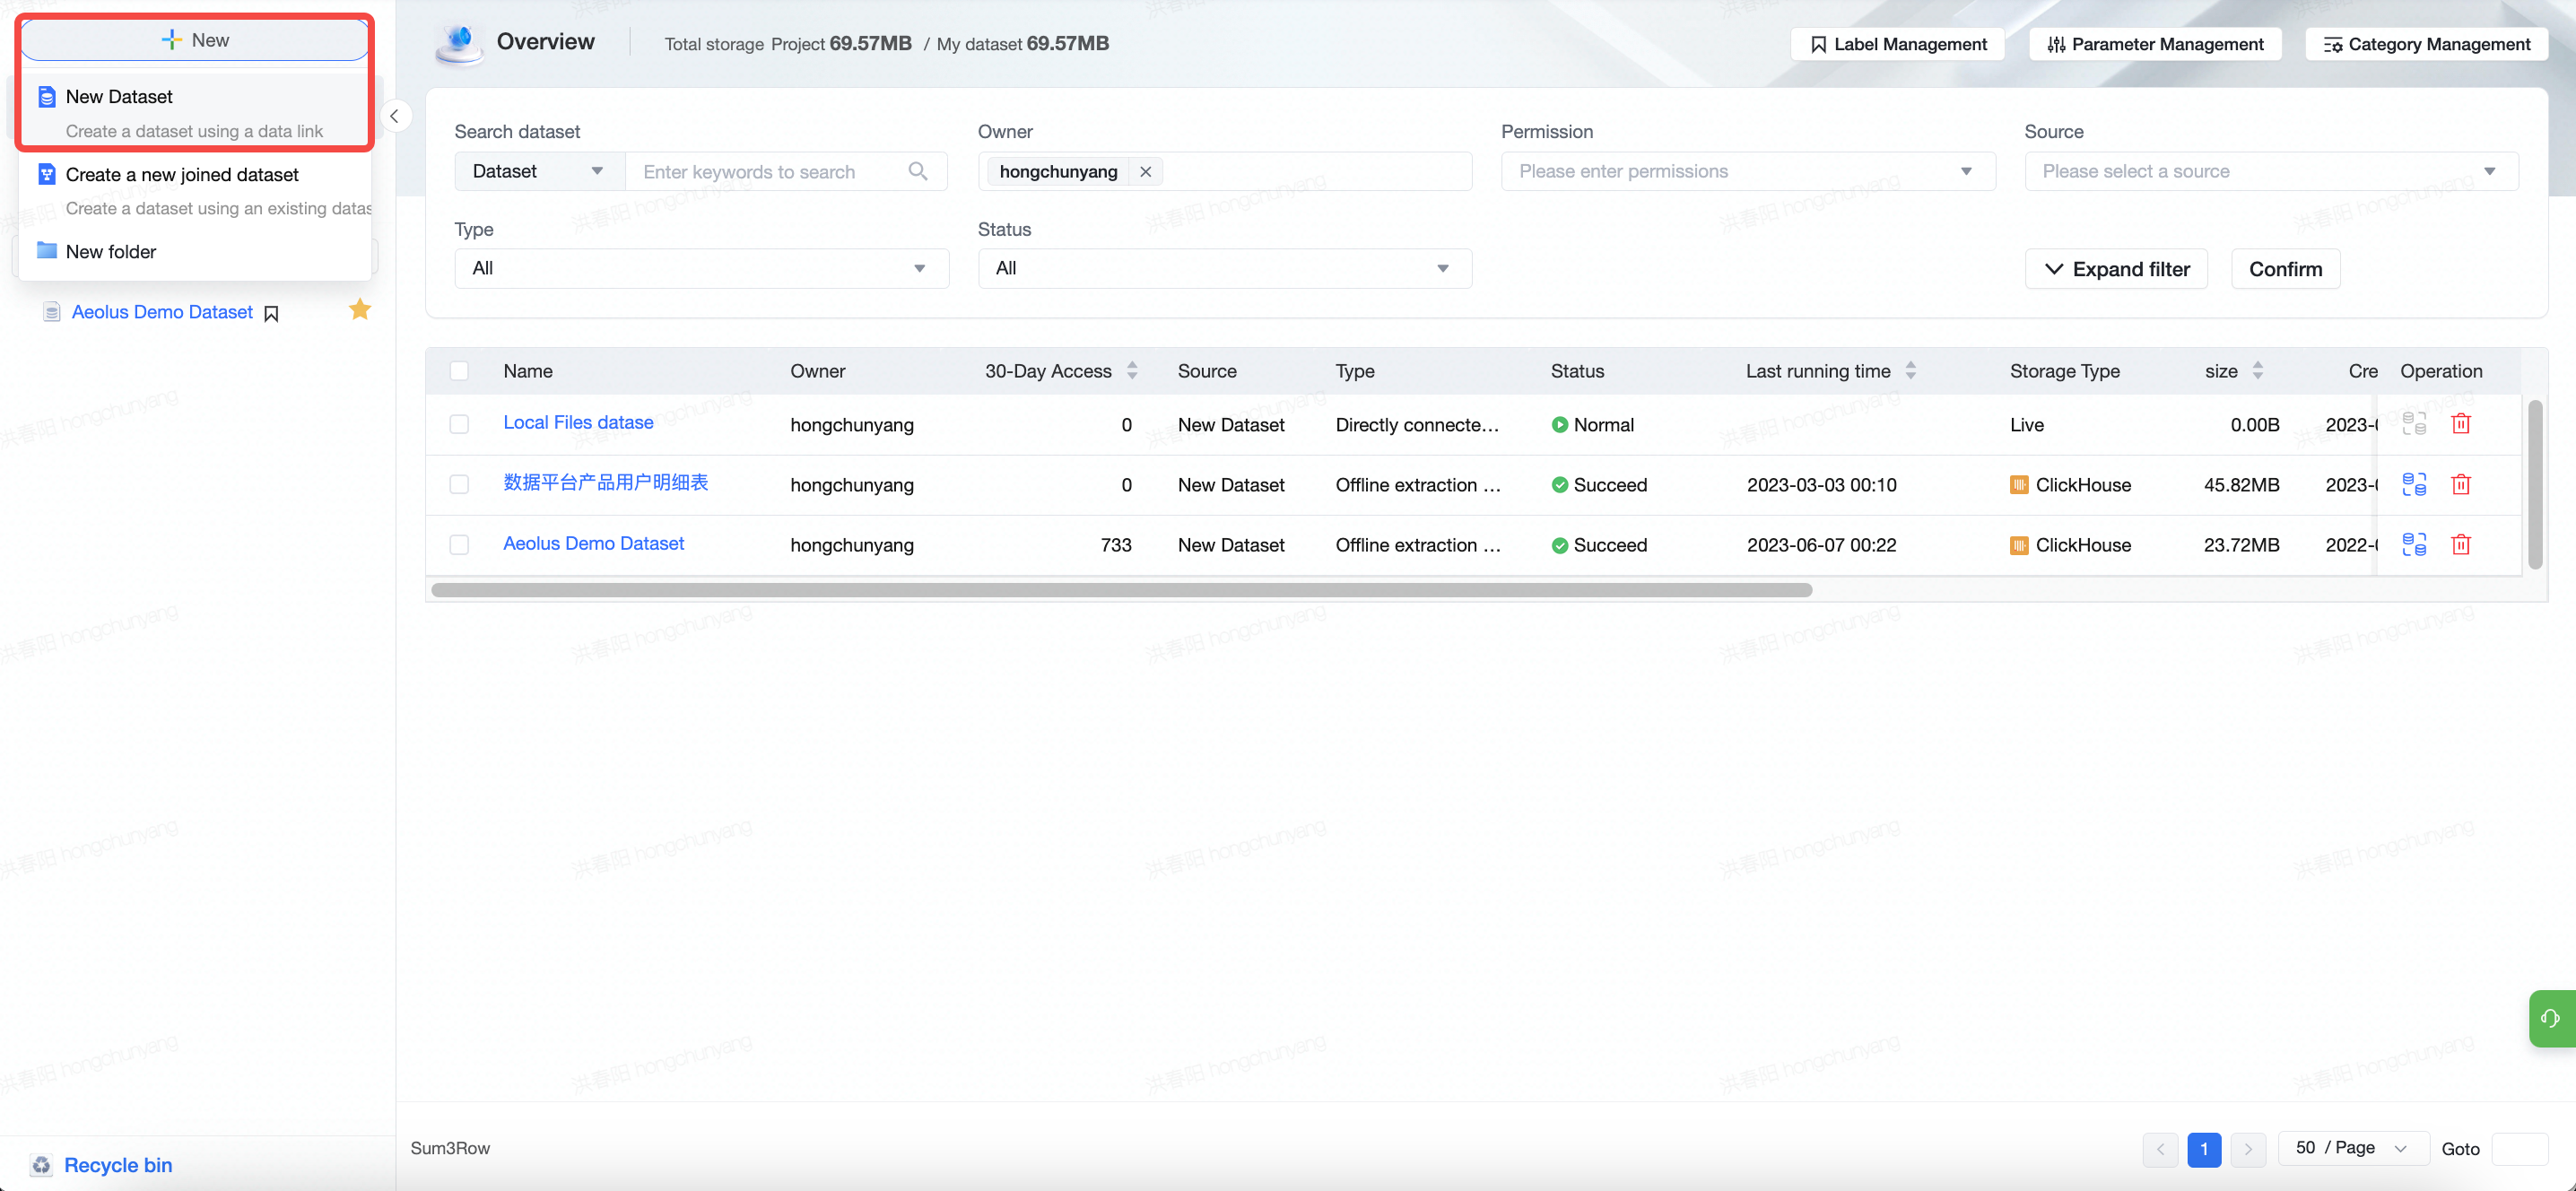2576x1191 pixels.
Task: Open the Local Files datase link
Action: (578, 422)
